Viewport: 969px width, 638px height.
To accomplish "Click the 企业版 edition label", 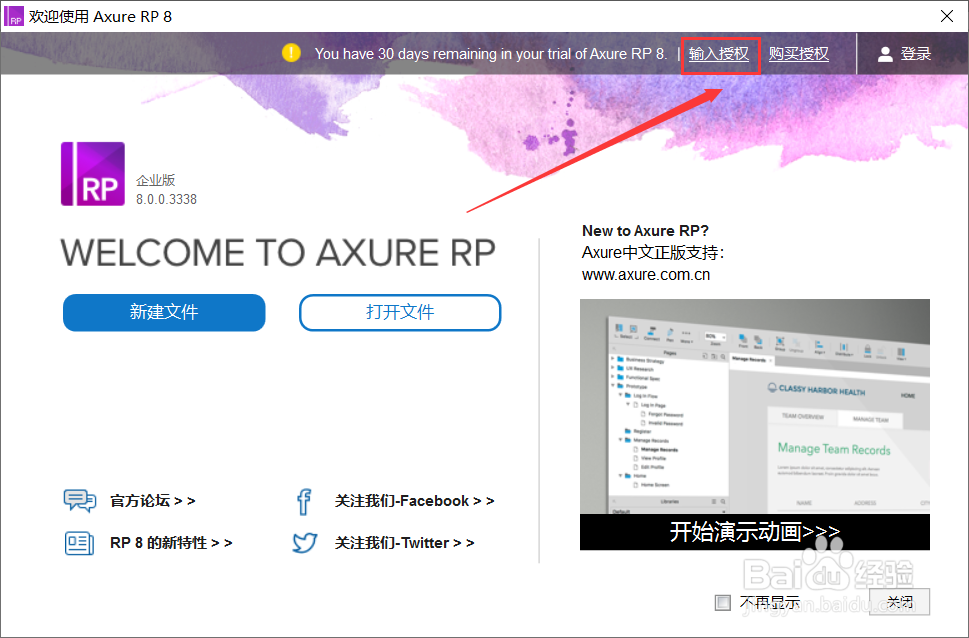I will coord(156,180).
